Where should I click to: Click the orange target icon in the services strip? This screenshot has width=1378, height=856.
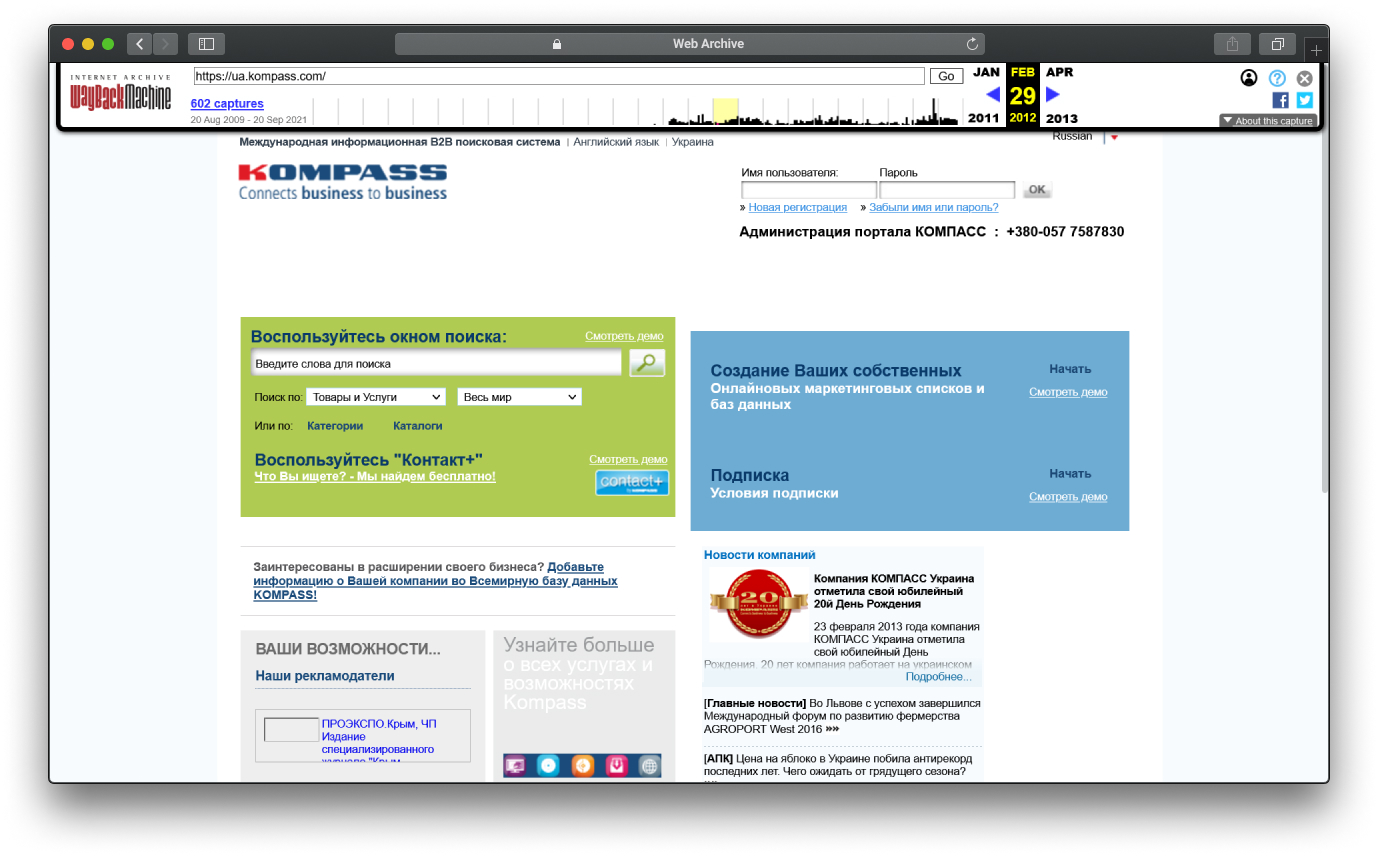point(583,765)
